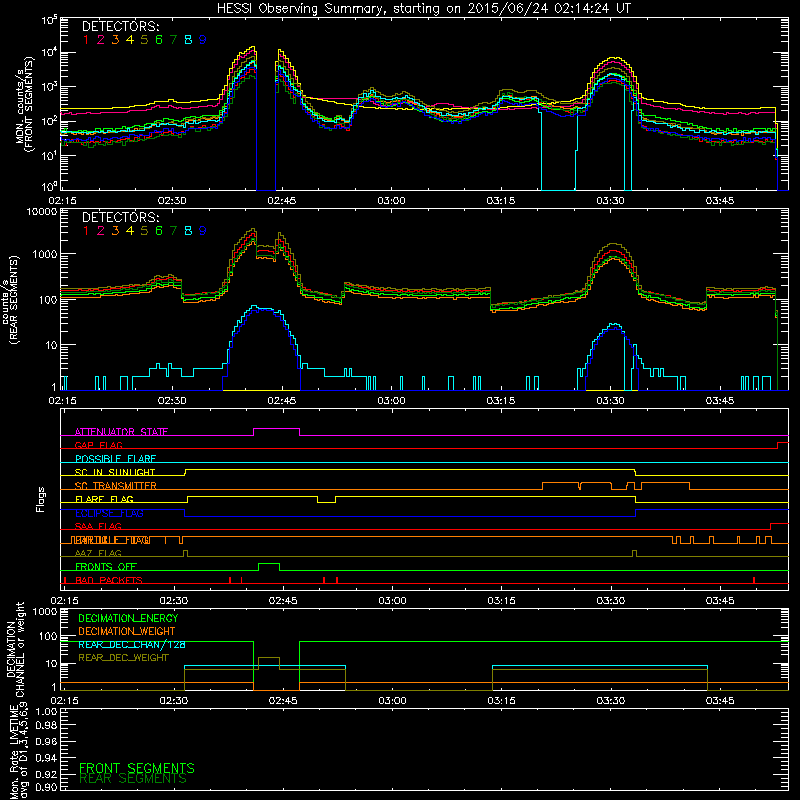
Task: Click the Flags y-axis title
Action: pos(41,499)
